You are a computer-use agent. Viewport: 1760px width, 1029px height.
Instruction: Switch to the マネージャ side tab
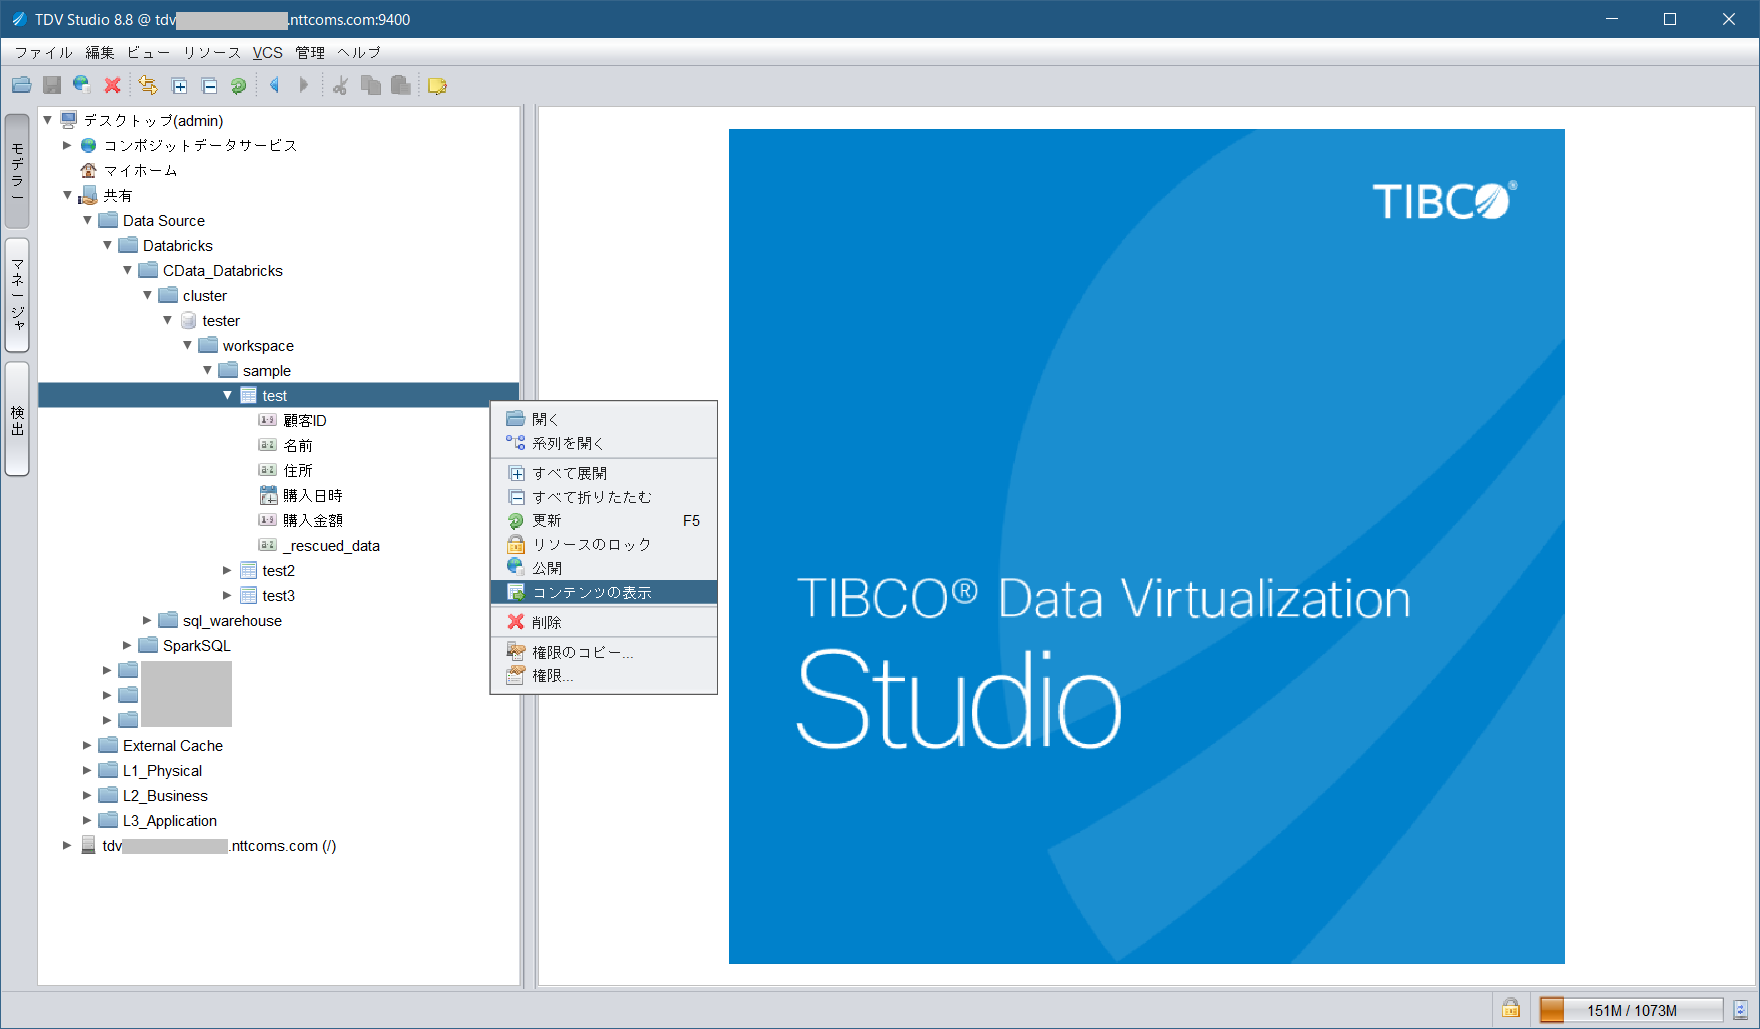click(x=17, y=295)
